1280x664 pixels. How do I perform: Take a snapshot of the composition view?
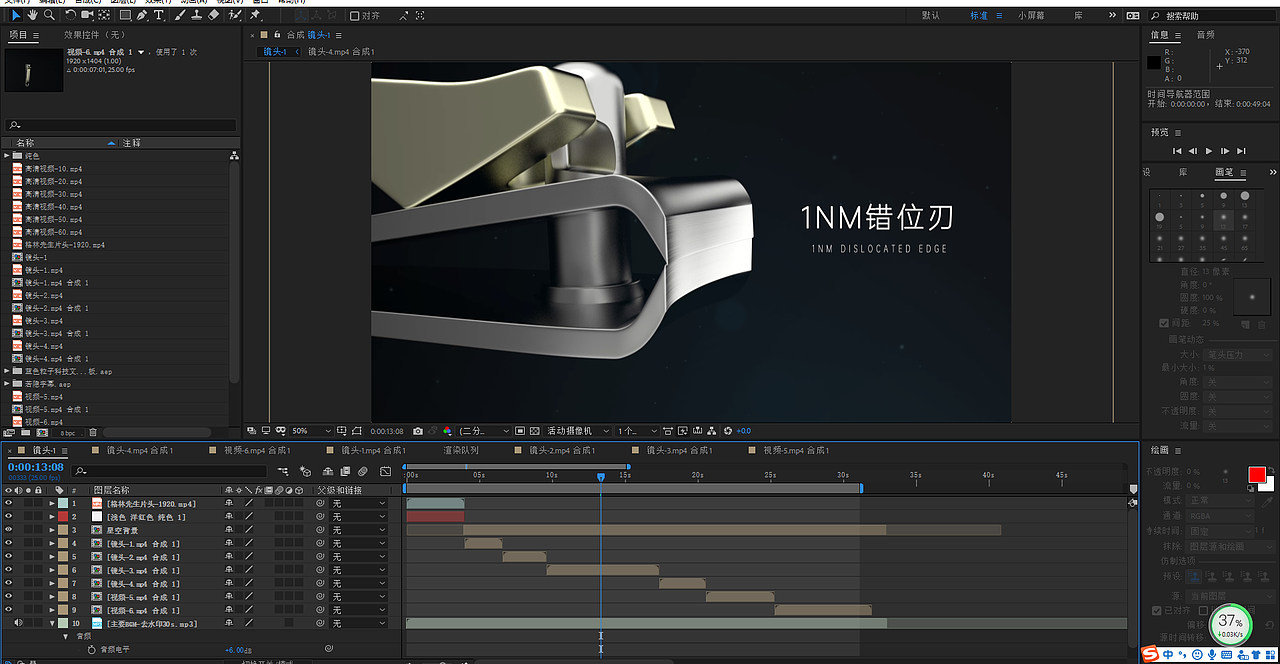coord(418,430)
